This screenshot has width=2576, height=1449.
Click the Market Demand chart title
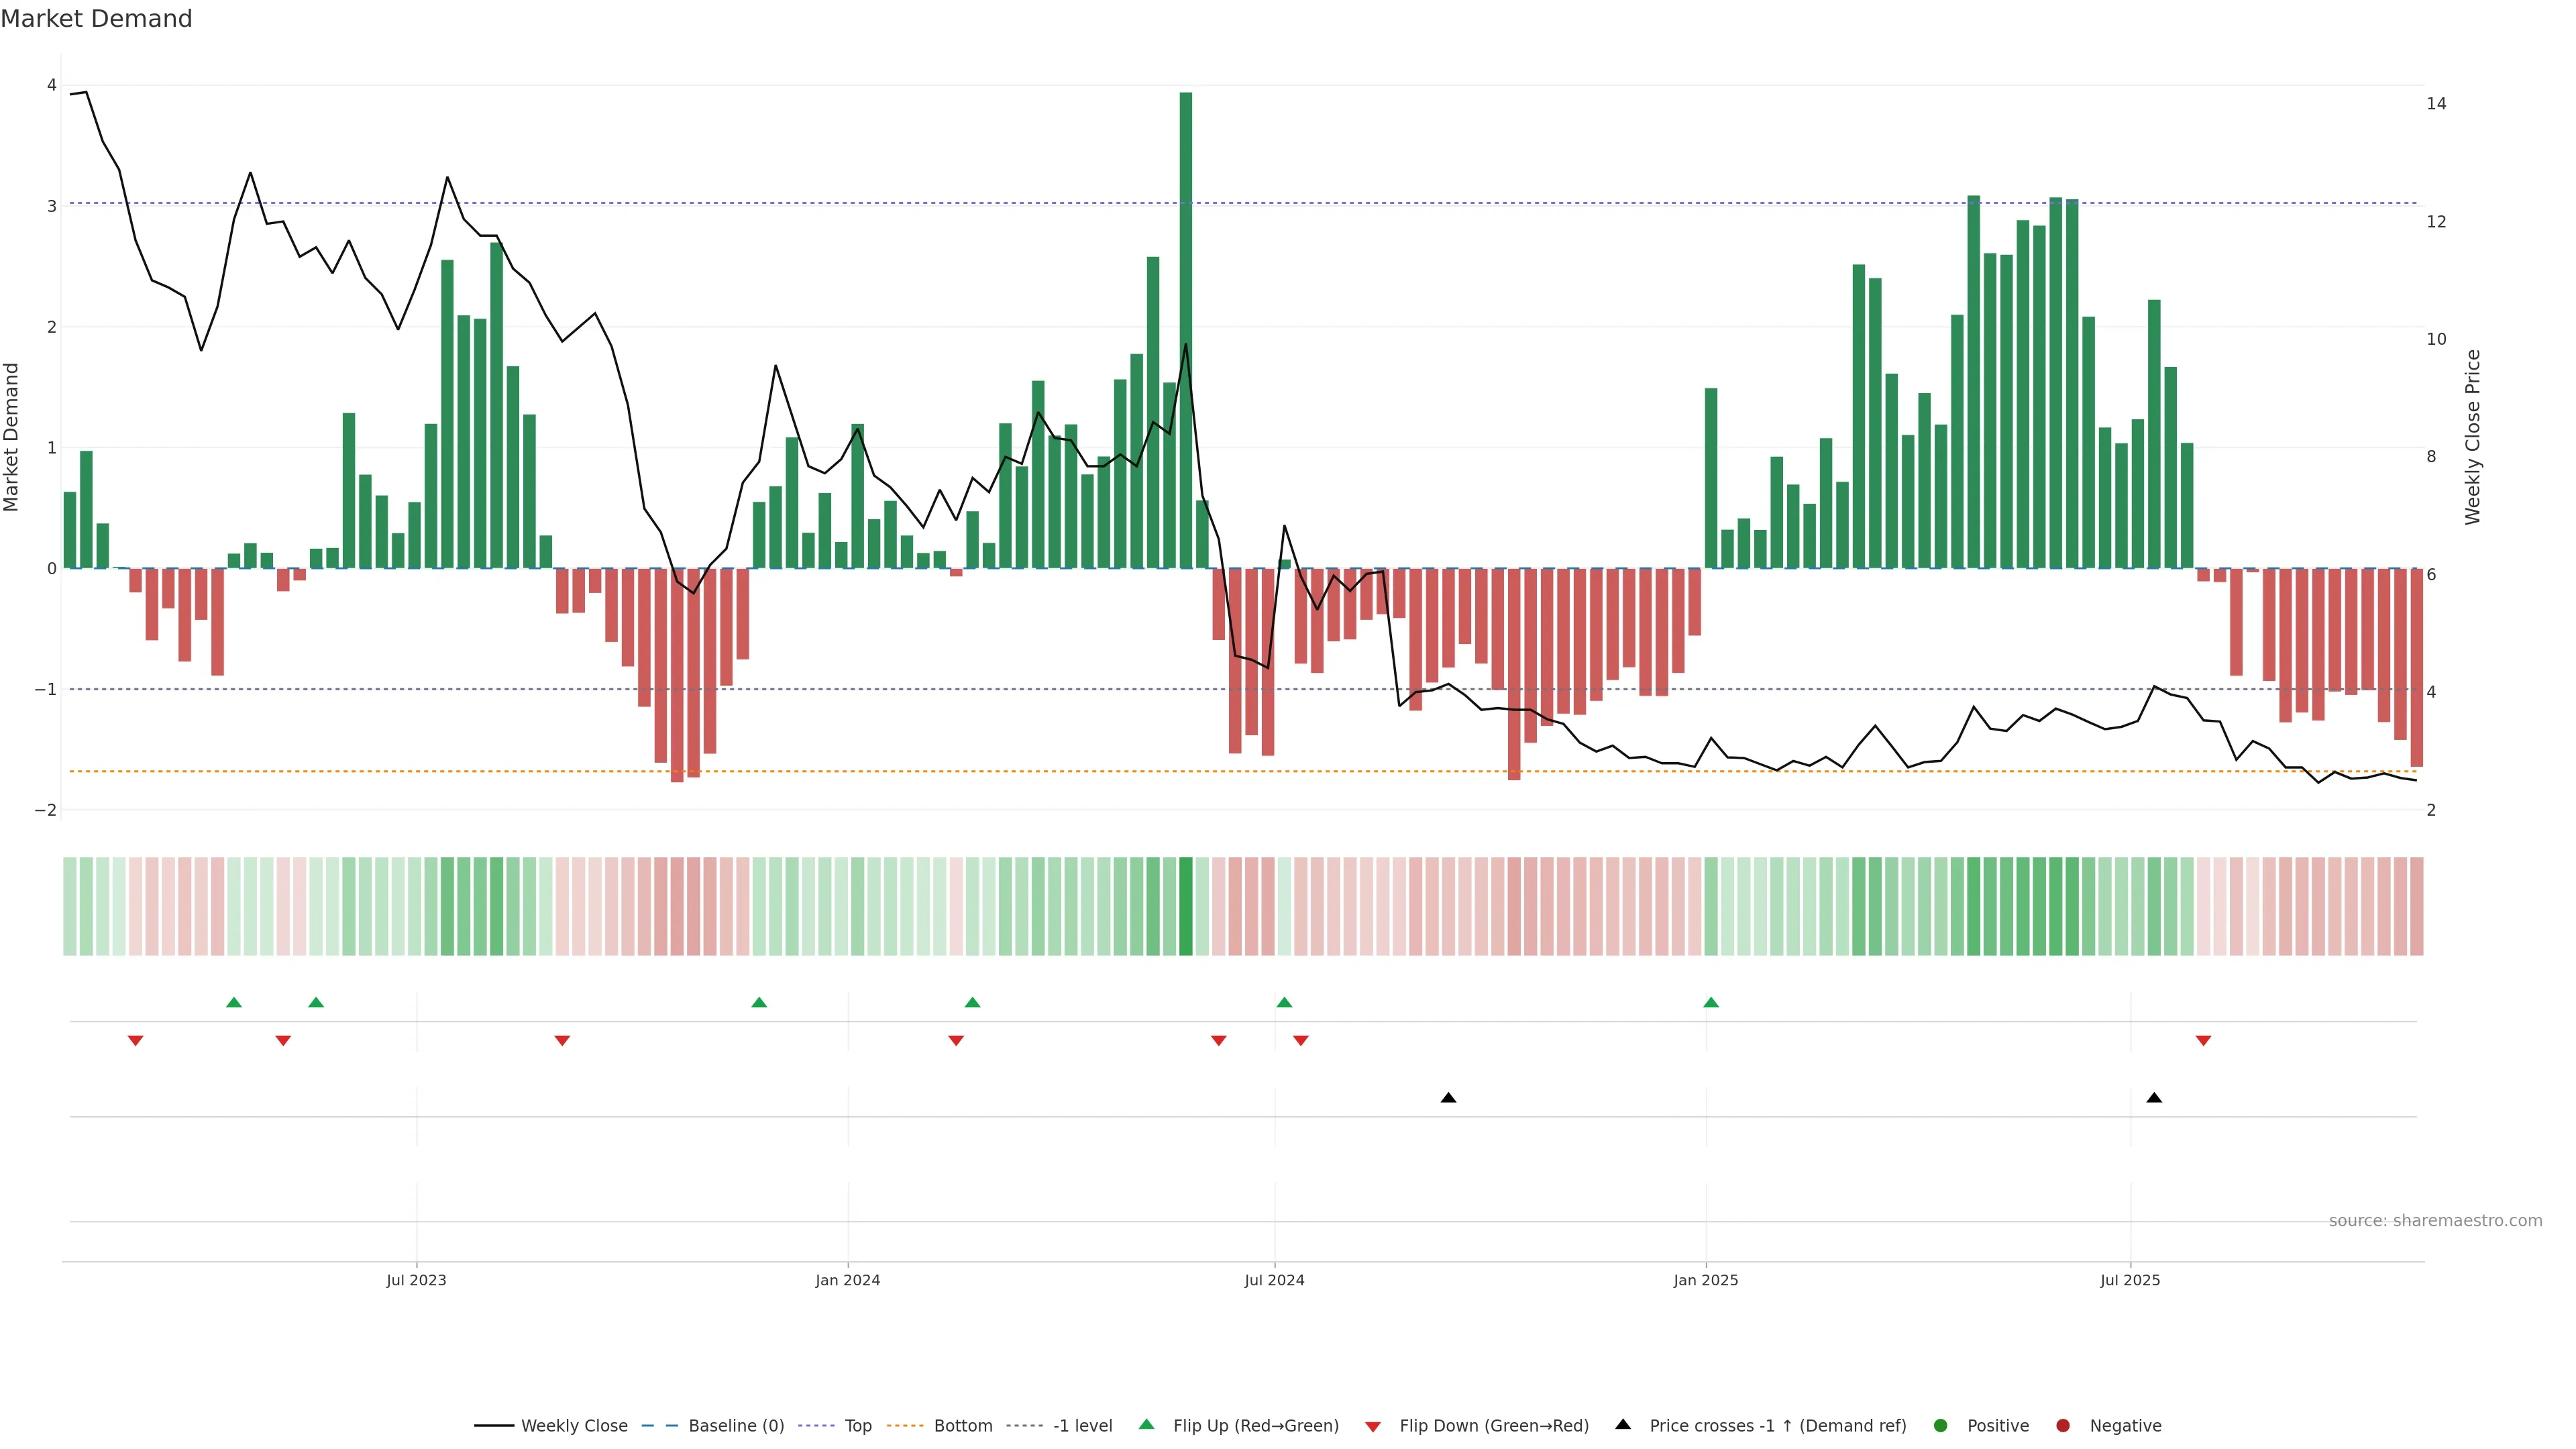[96, 19]
